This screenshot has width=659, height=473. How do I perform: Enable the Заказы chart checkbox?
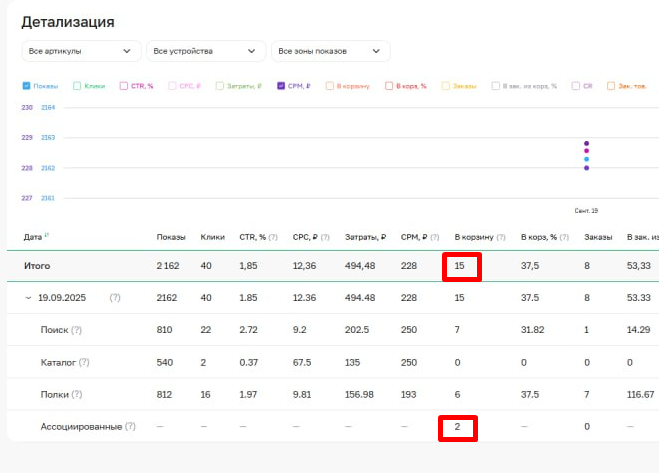[x=446, y=86]
